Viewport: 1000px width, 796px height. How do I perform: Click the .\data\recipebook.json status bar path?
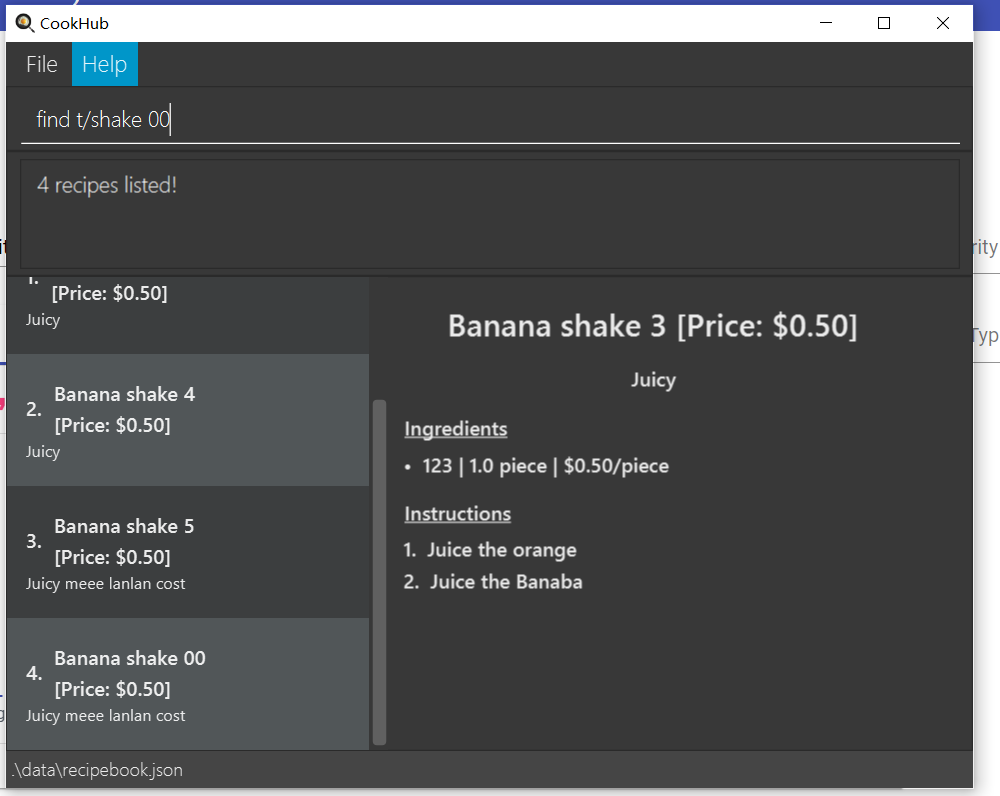98,770
